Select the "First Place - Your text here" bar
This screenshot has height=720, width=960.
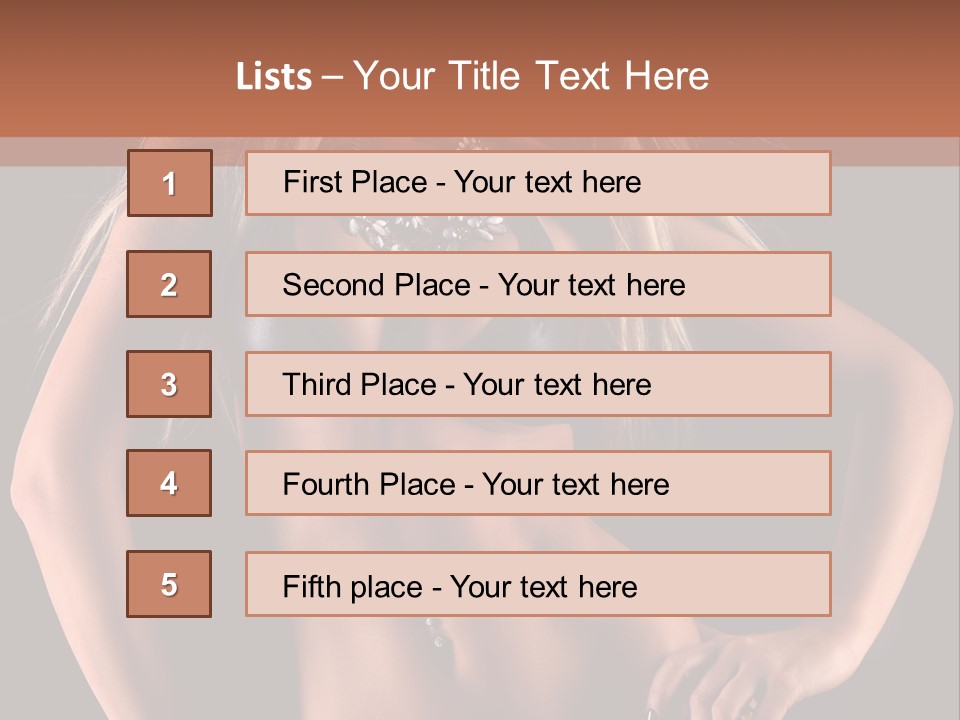click(x=538, y=183)
